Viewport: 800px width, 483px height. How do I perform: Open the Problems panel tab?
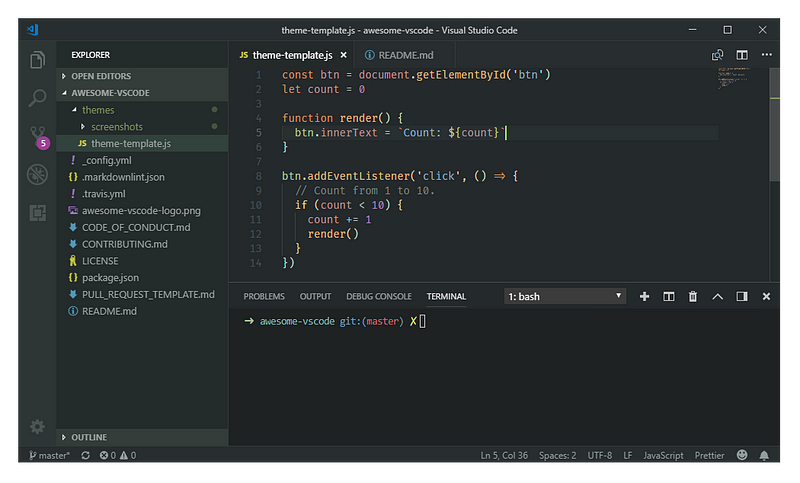pyautogui.click(x=264, y=296)
